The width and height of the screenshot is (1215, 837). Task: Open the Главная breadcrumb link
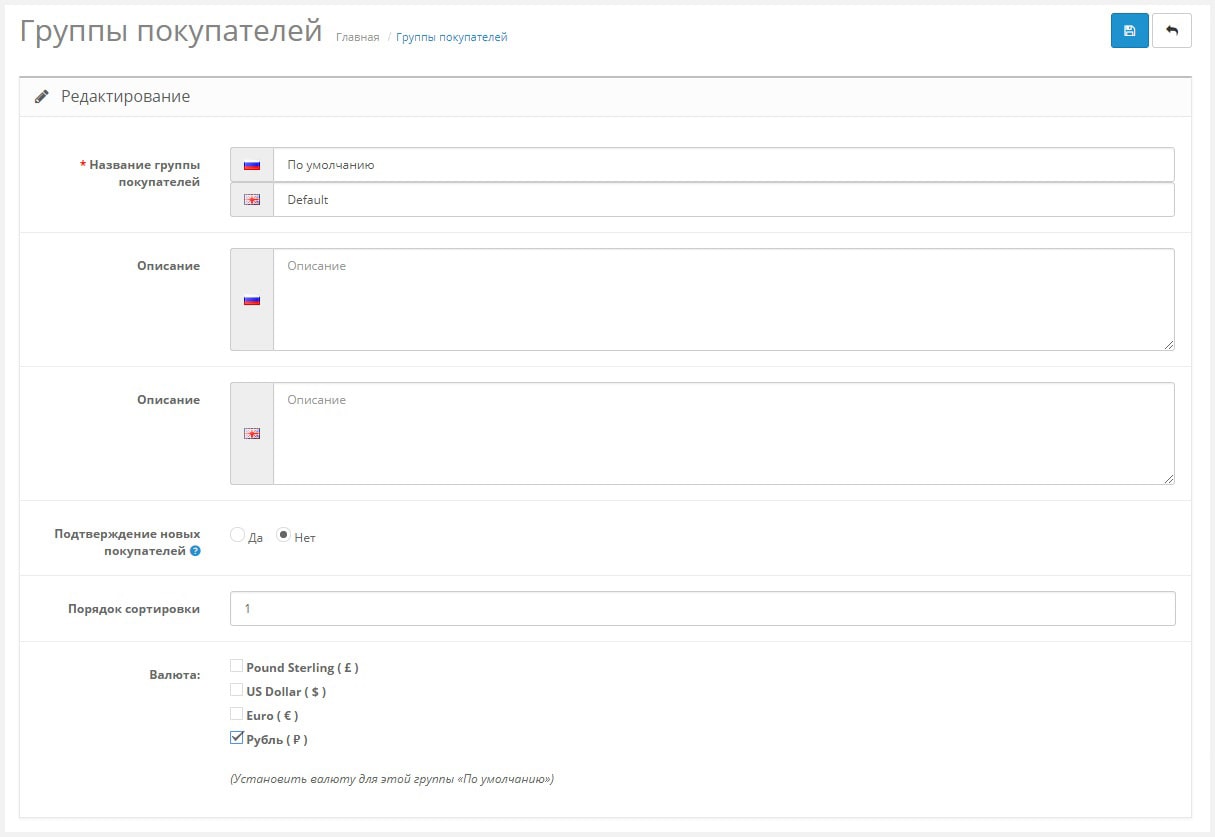[x=358, y=38]
